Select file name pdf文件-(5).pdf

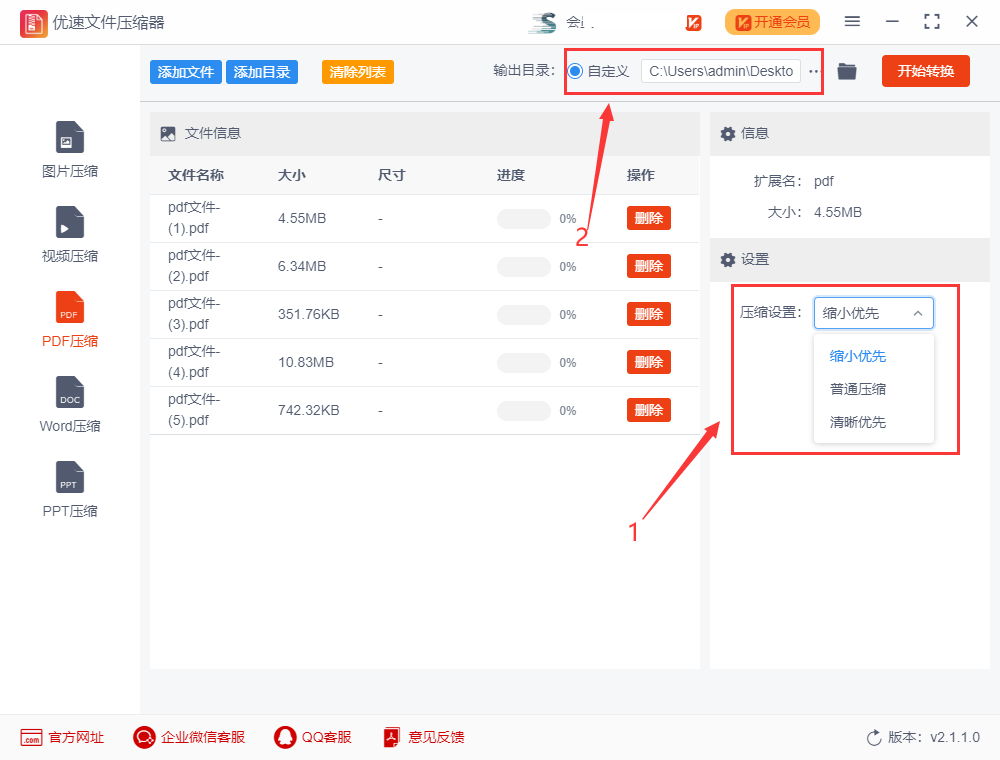(x=194, y=410)
